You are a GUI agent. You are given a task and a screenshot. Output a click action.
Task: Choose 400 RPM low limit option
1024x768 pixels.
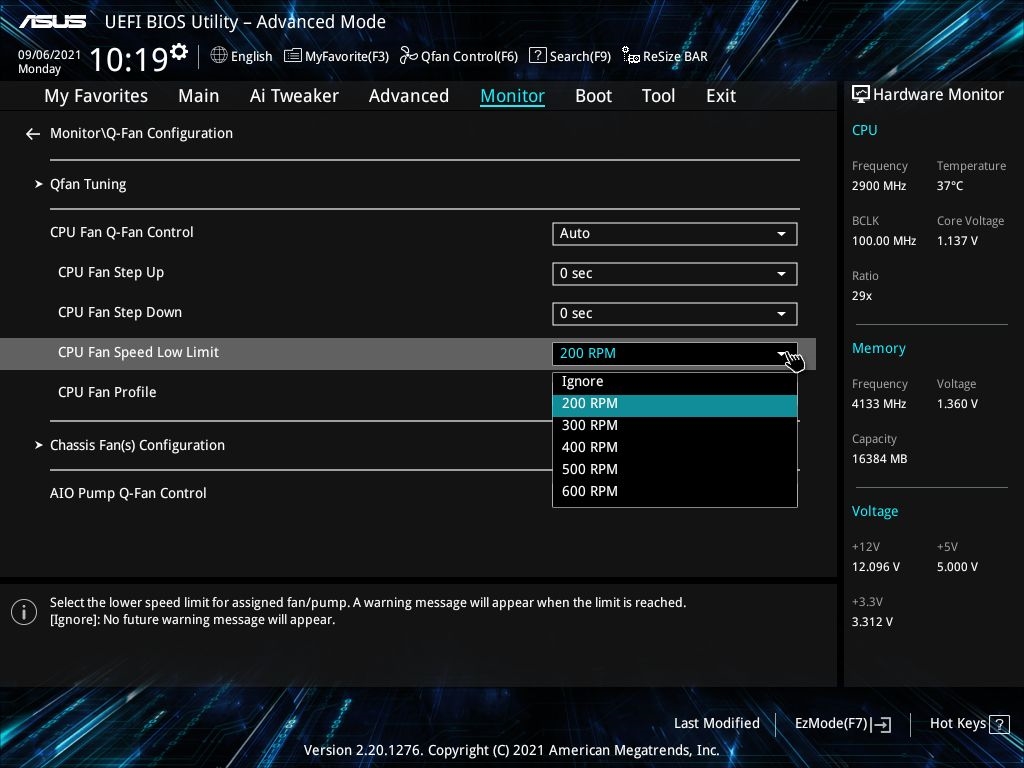click(x=675, y=447)
